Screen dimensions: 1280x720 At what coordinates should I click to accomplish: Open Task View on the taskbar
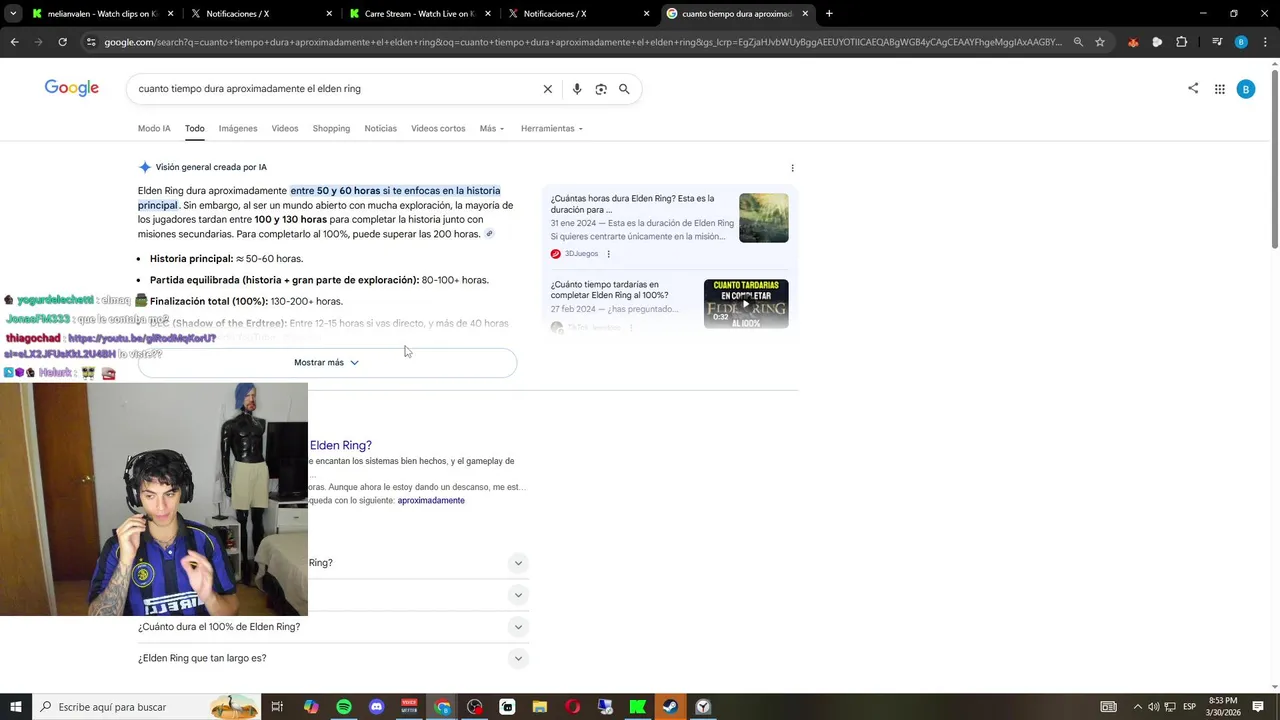click(277, 707)
